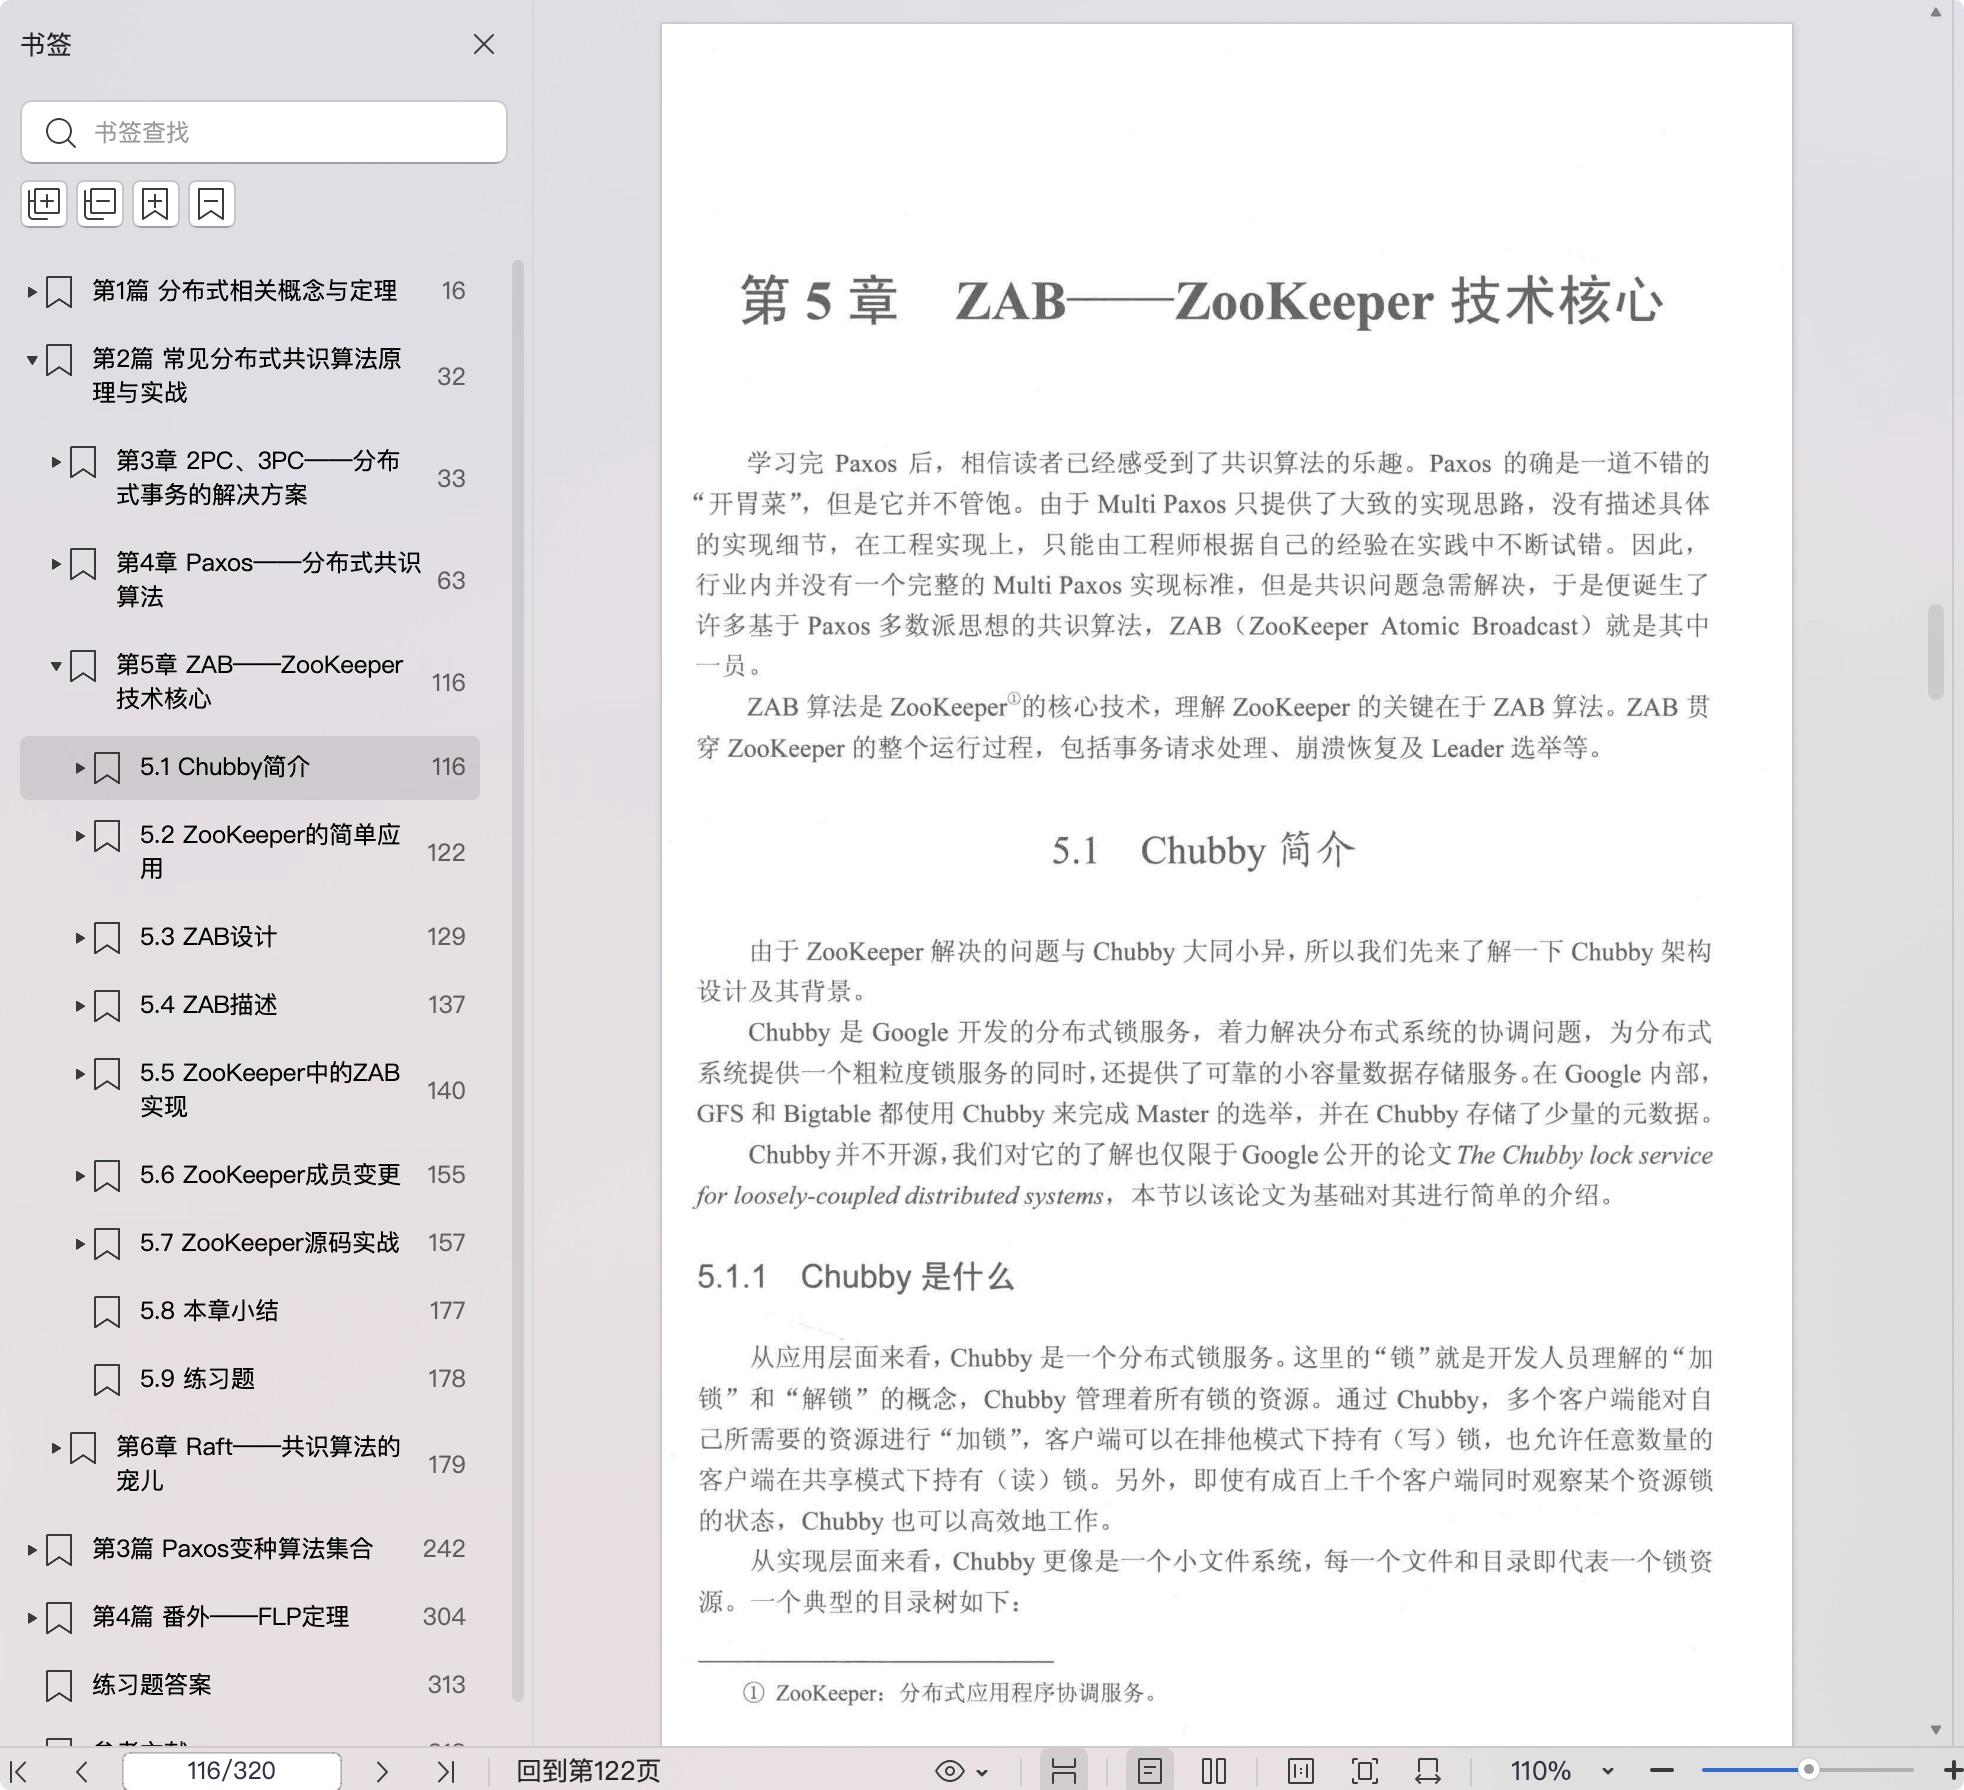This screenshot has width=1964, height=1790.
Task: Open eye mode dropdown arrow
Action: click(983, 1772)
